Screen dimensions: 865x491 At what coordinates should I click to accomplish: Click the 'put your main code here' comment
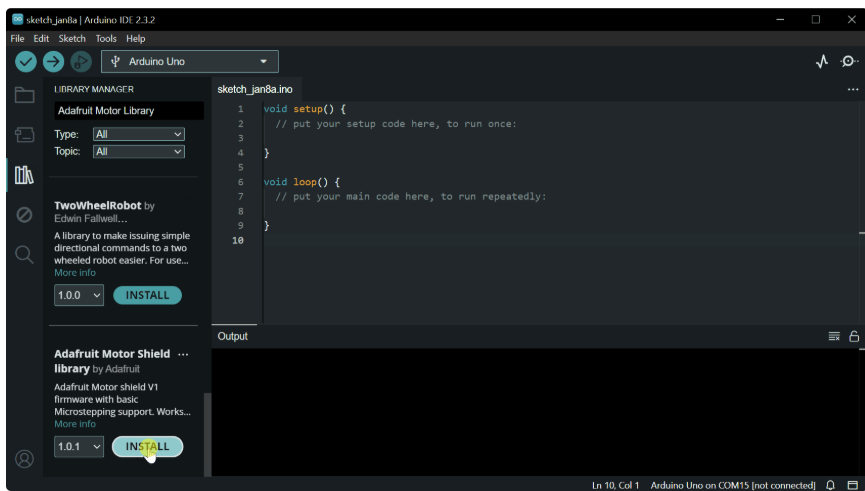click(x=411, y=196)
